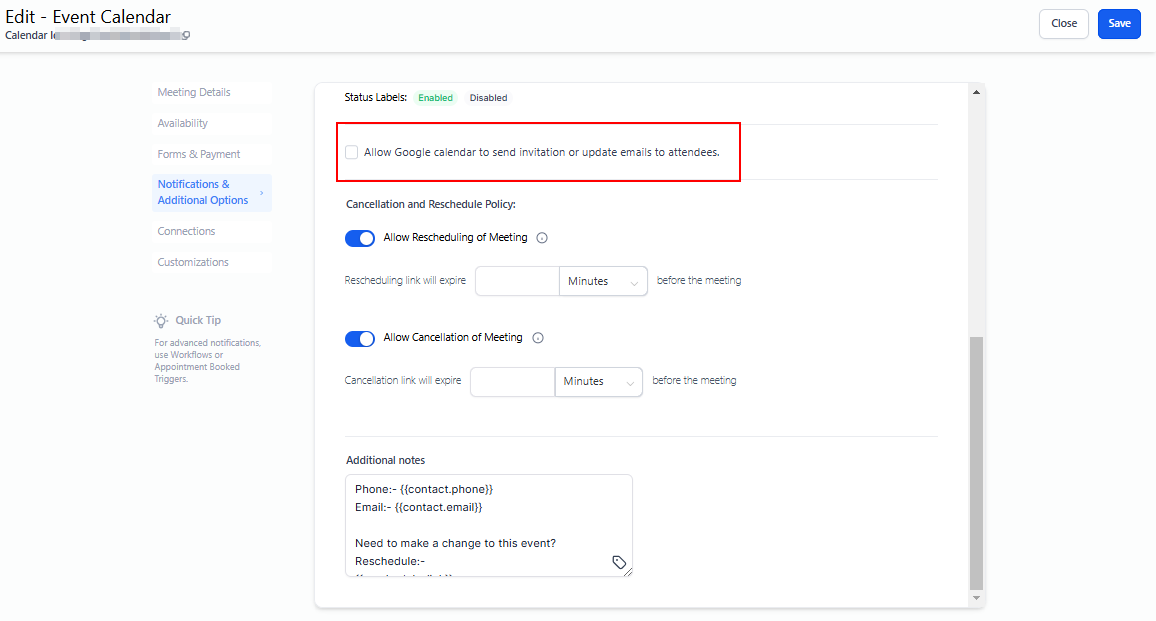Switch to Forms & Payment section
The image size is (1156, 621).
click(199, 154)
